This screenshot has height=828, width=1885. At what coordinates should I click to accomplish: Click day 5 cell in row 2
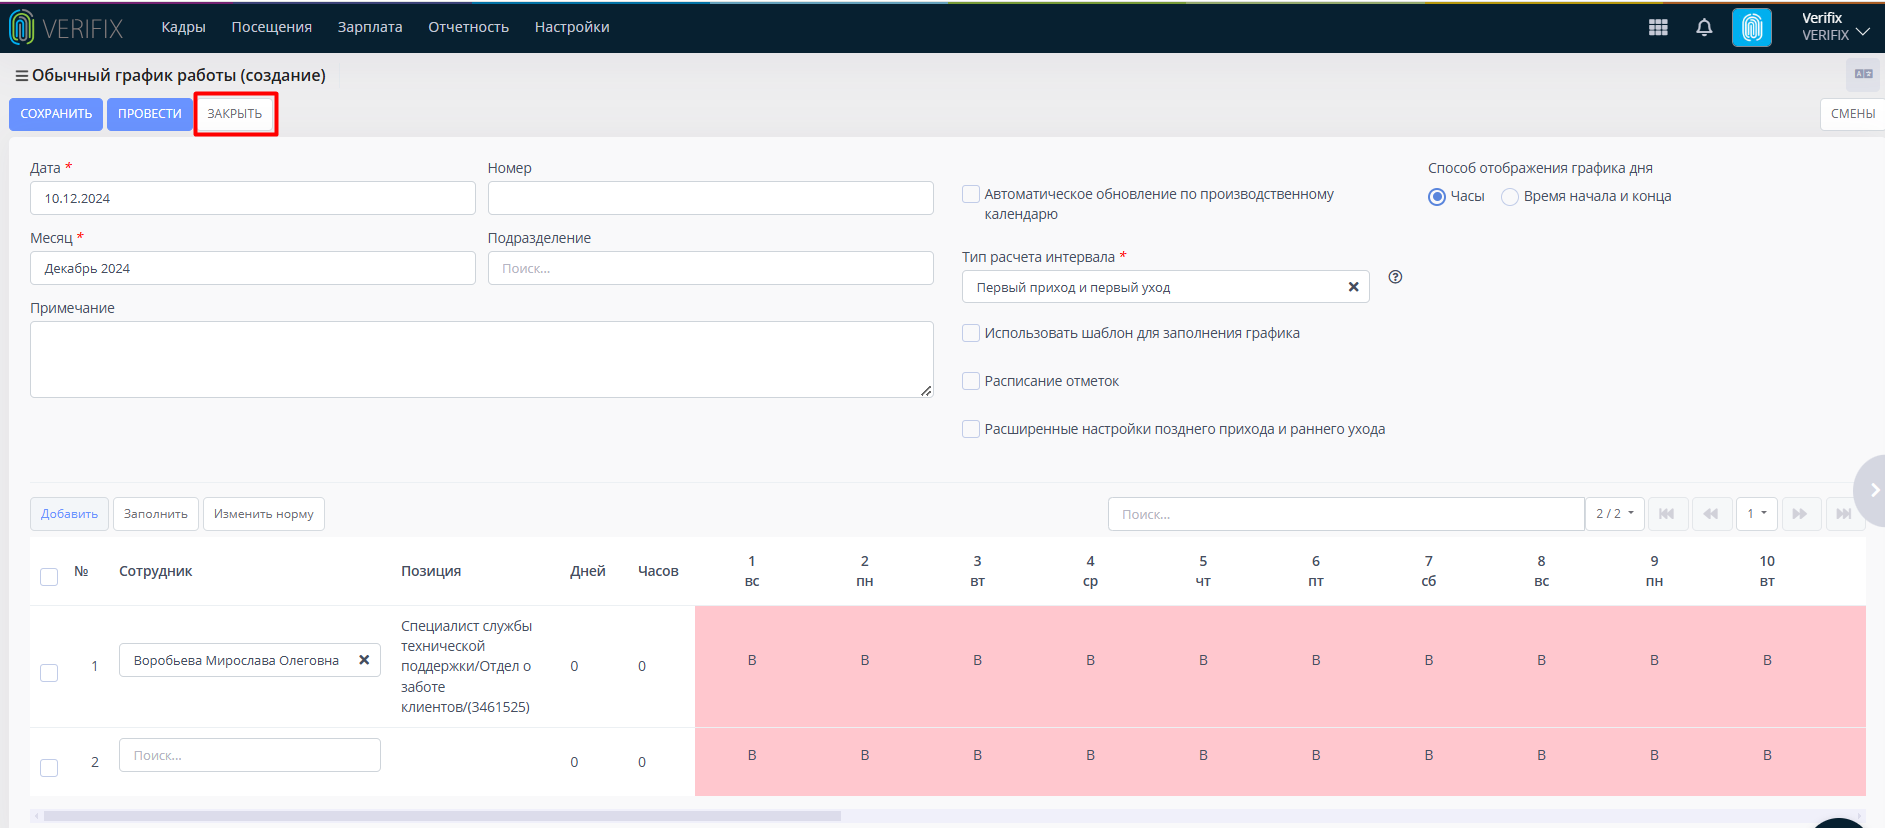(1203, 755)
